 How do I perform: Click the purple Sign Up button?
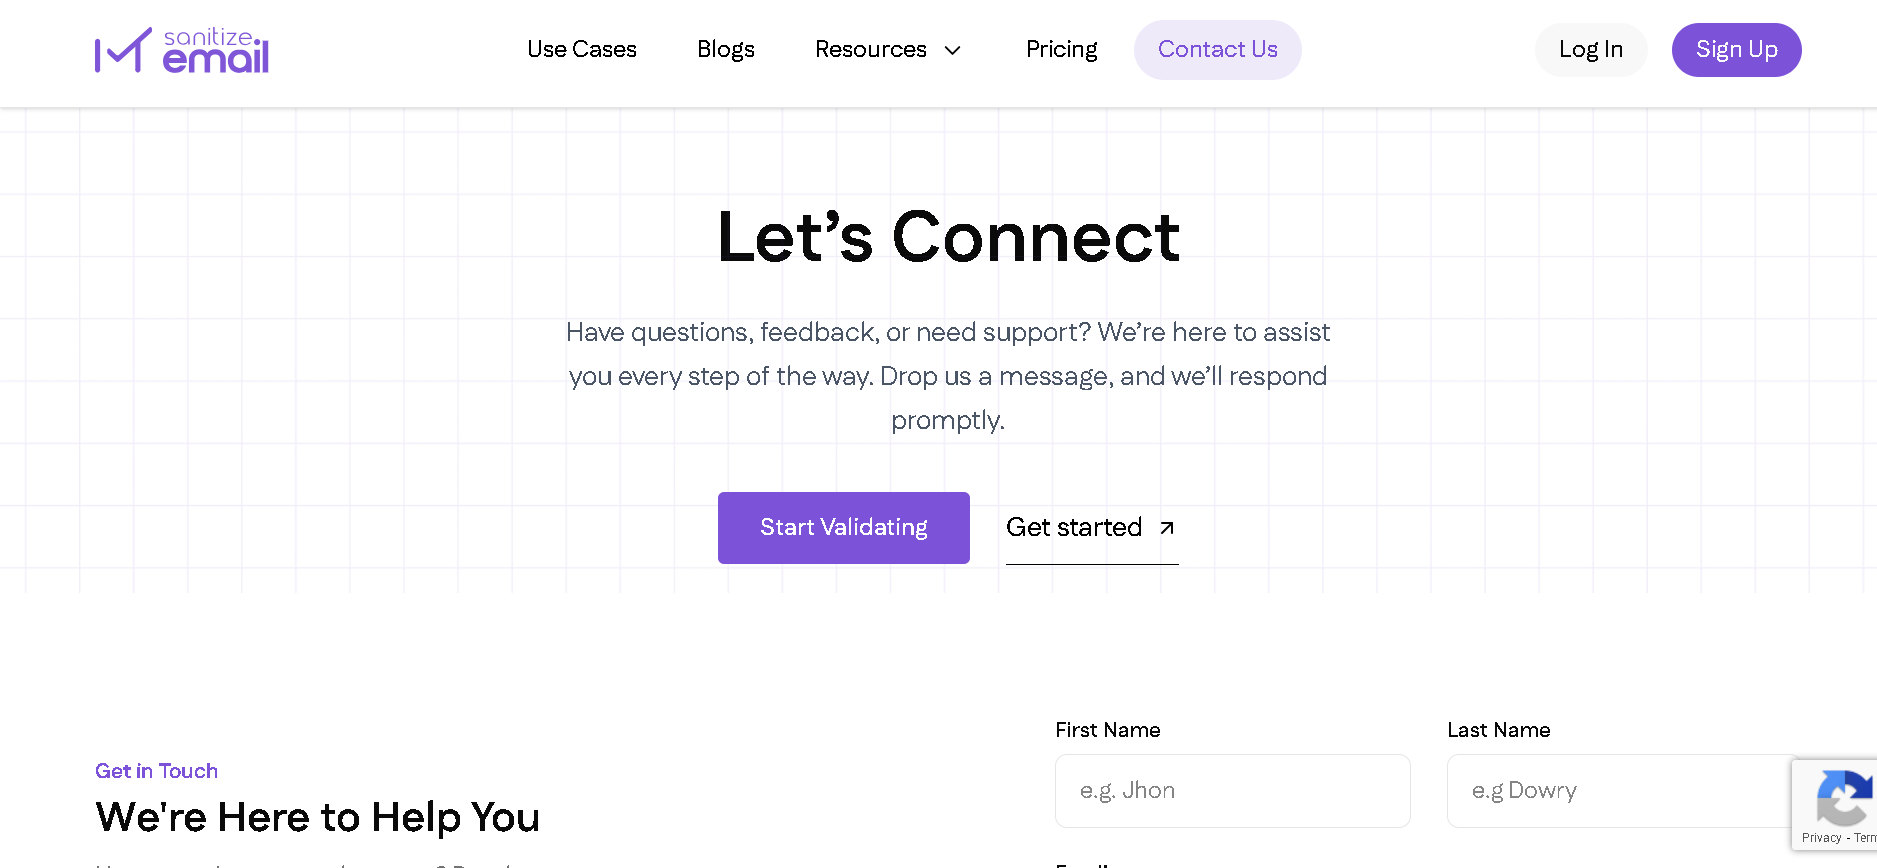click(1736, 50)
